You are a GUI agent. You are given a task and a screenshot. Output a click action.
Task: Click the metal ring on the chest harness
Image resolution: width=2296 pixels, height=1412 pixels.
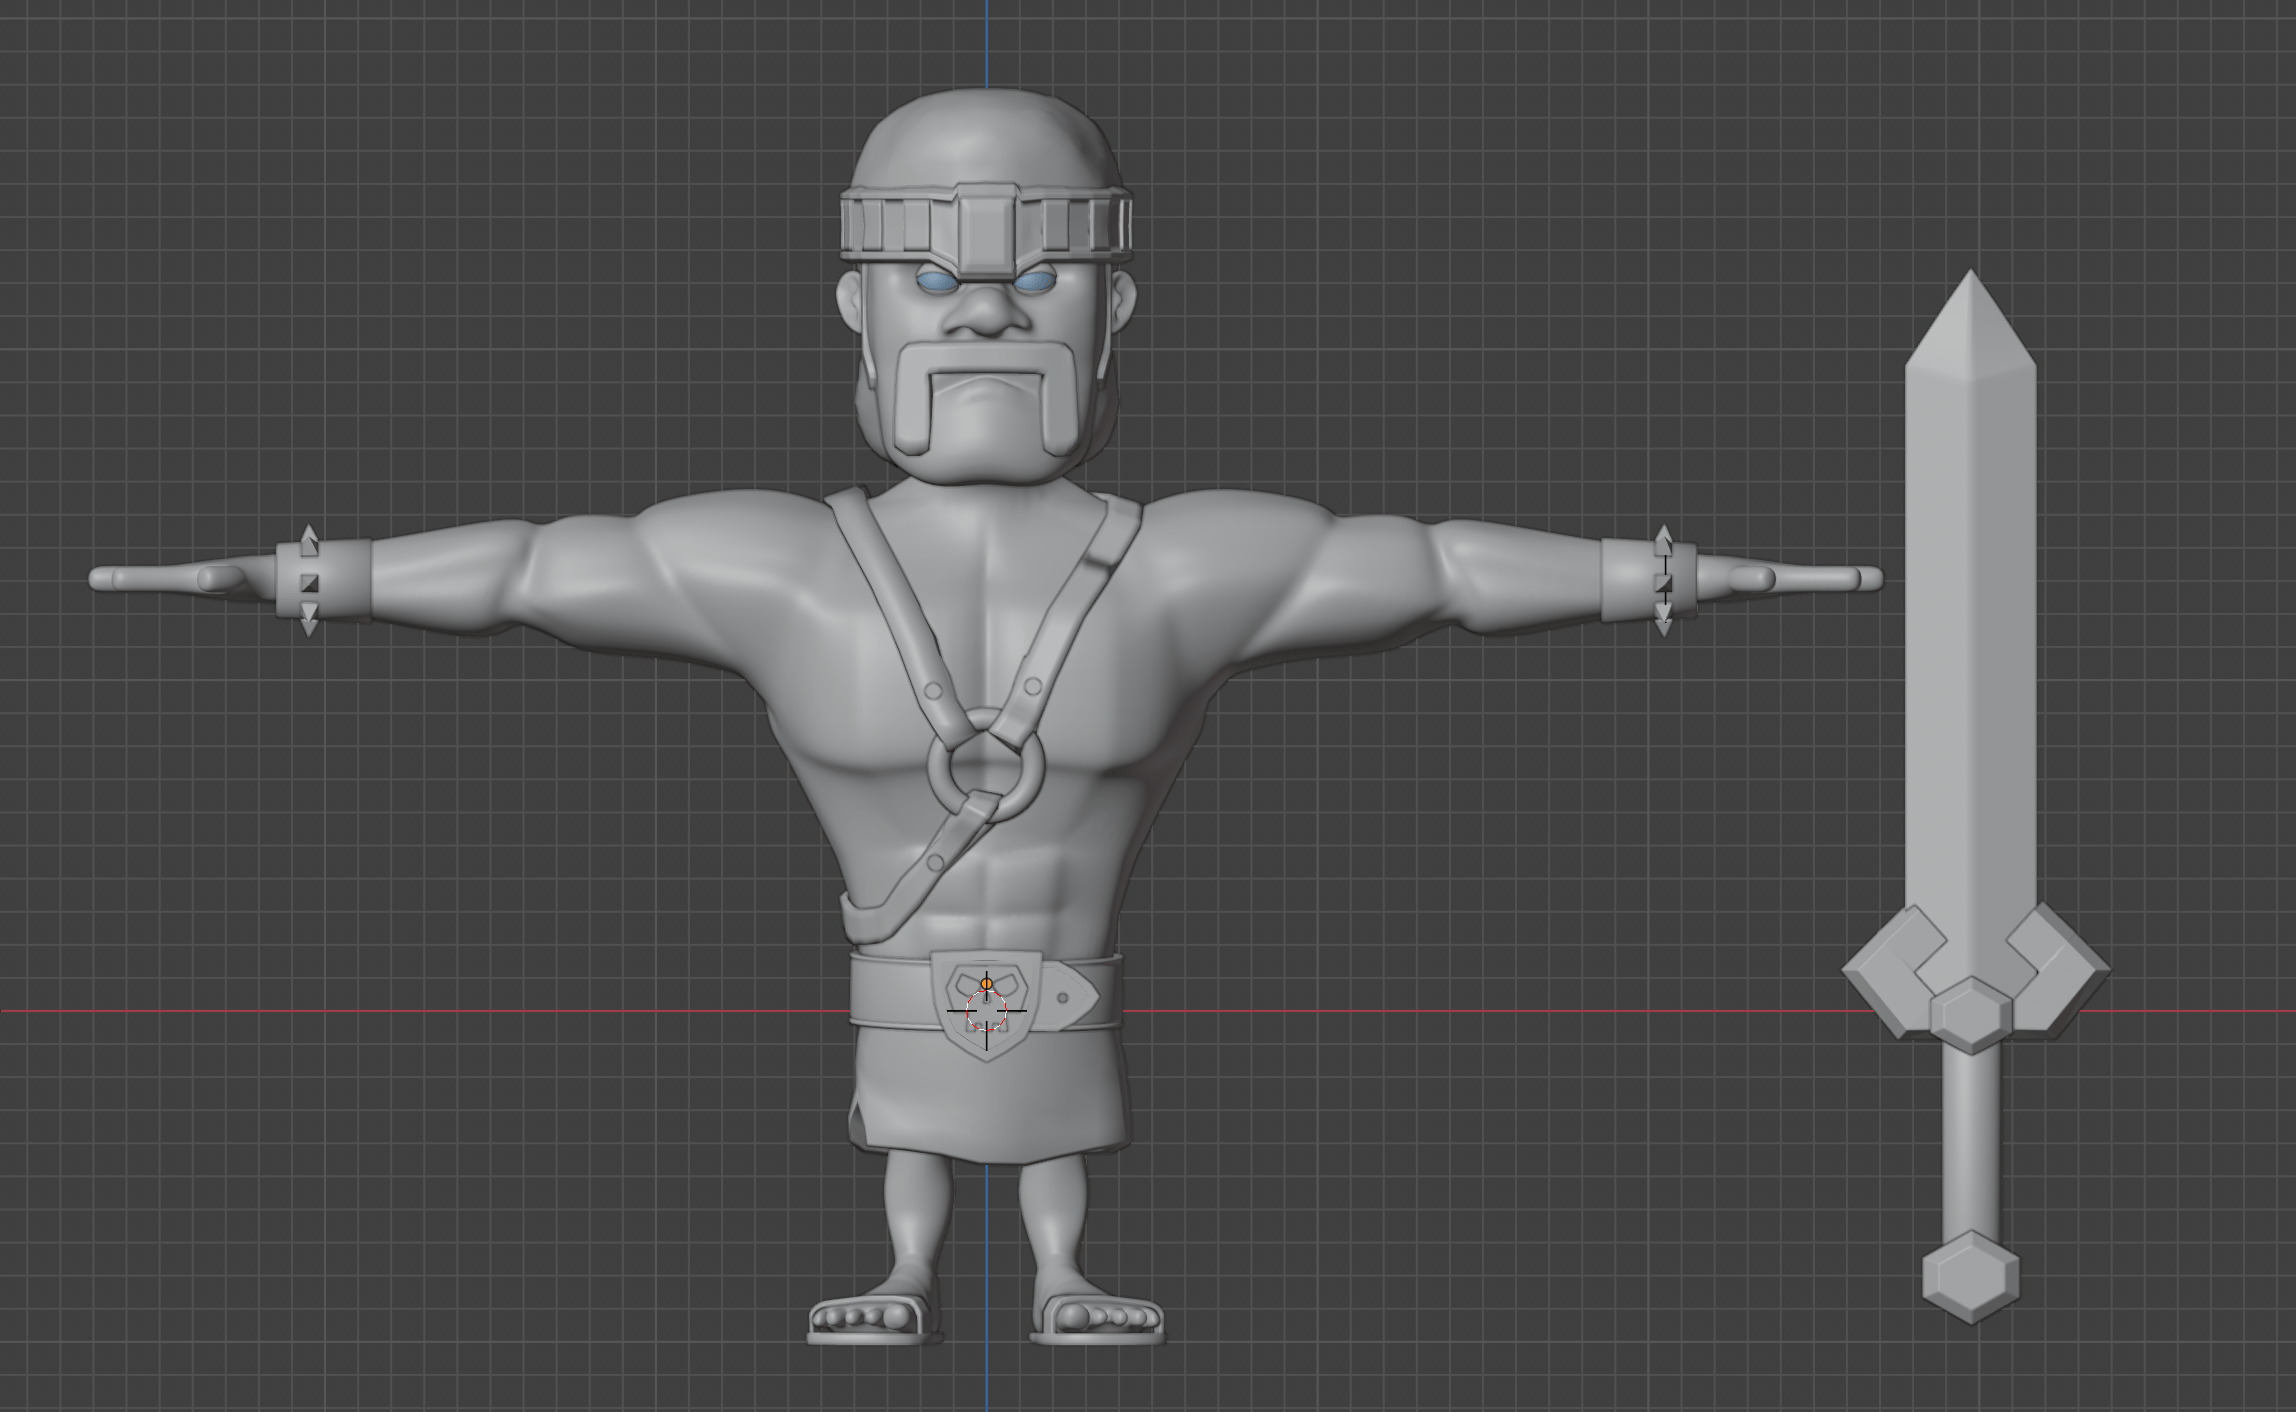[986, 767]
